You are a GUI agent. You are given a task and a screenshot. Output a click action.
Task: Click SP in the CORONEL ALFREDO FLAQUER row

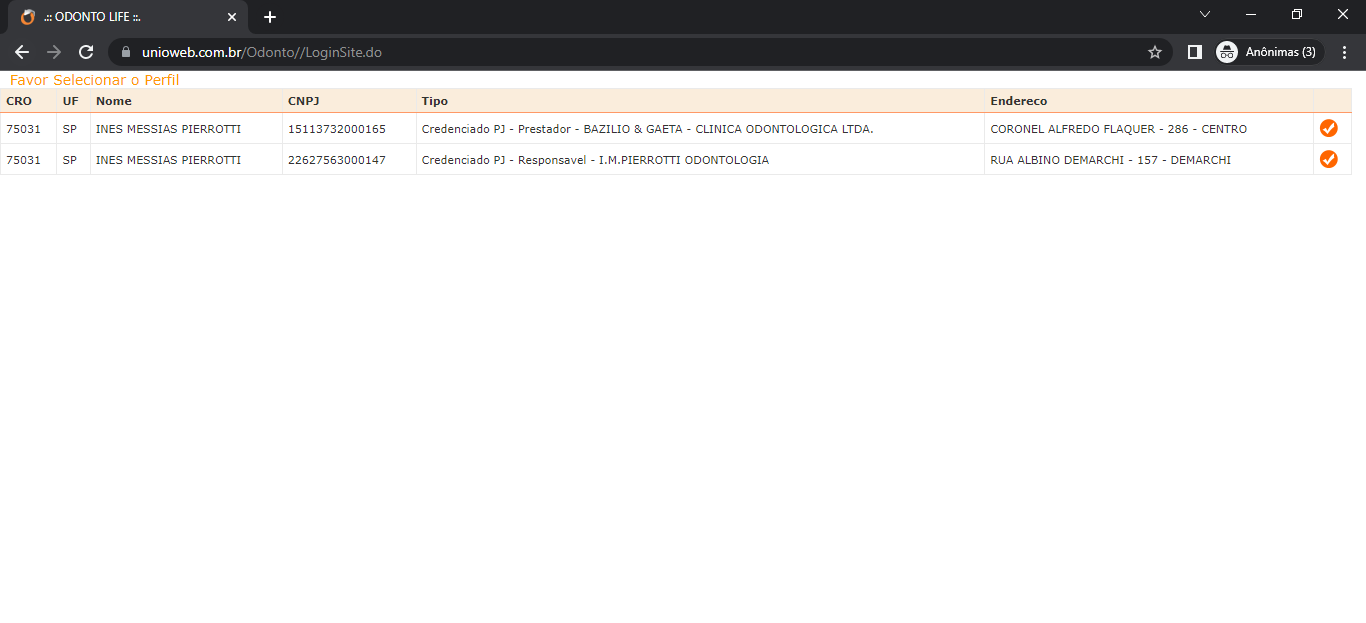click(x=70, y=129)
